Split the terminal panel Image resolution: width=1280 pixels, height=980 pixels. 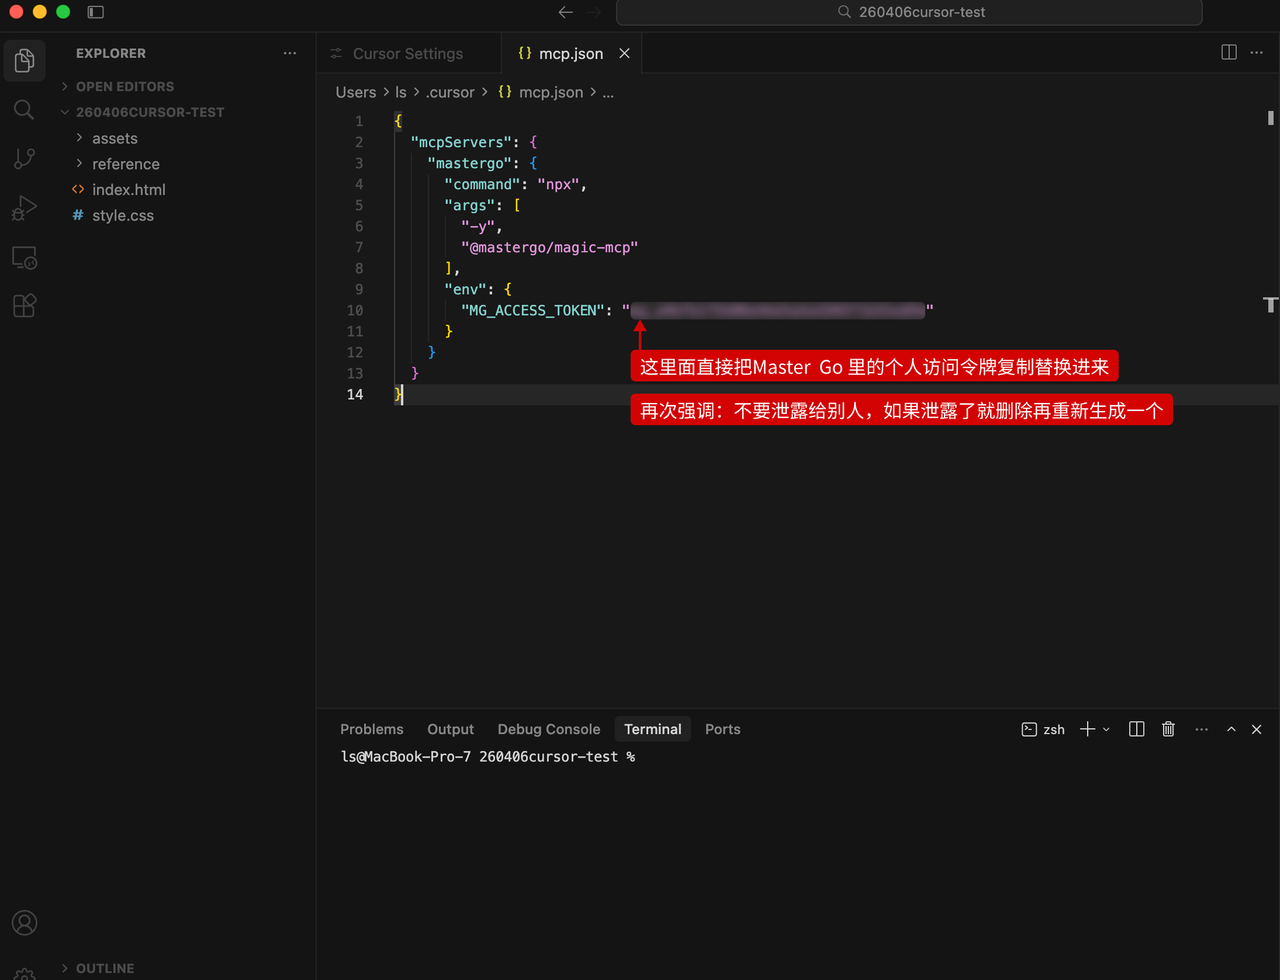coord(1136,729)
